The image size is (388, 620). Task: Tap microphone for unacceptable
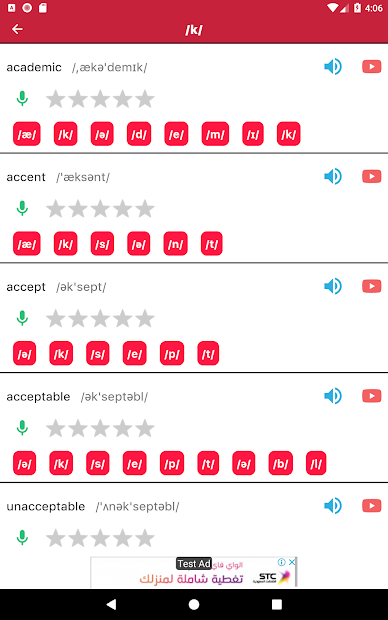click(22, 538)
